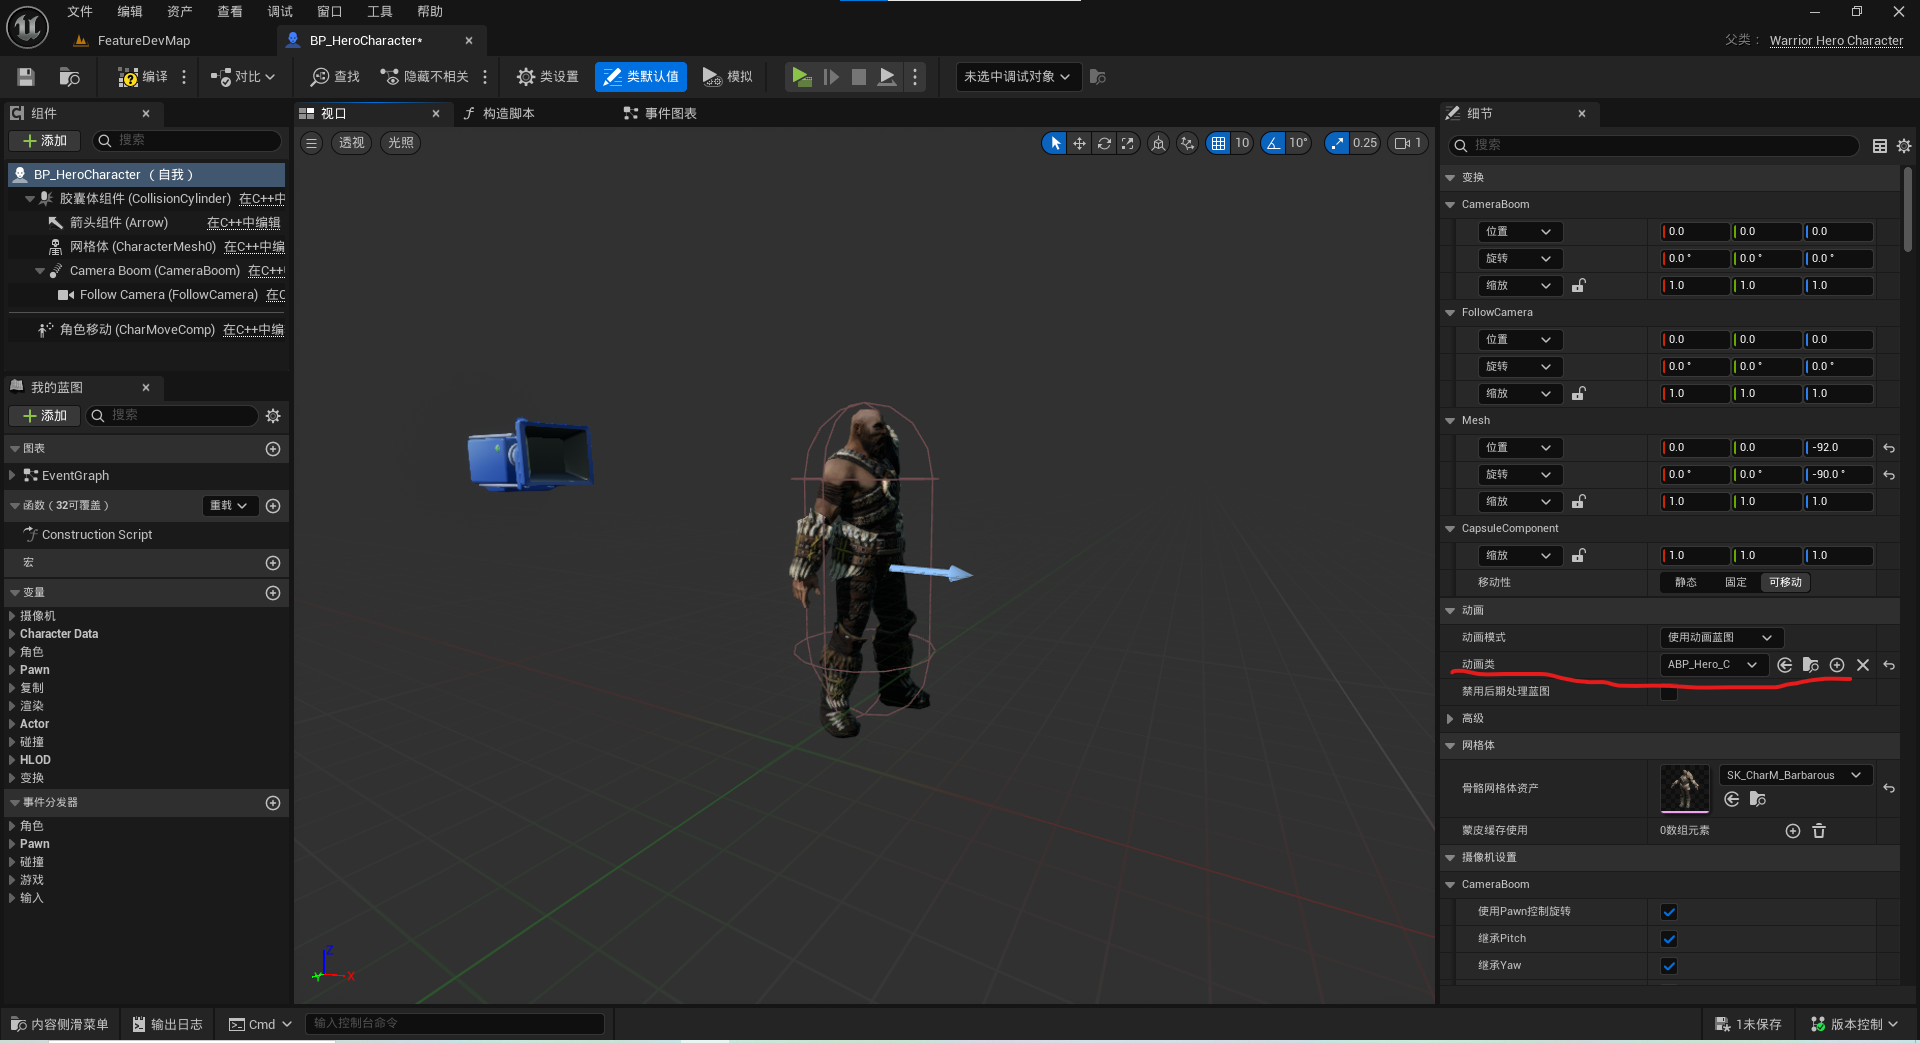Reset Mesh 位置 to default arrow
Screen dimensions: 1920x1043
[1889, 448]
